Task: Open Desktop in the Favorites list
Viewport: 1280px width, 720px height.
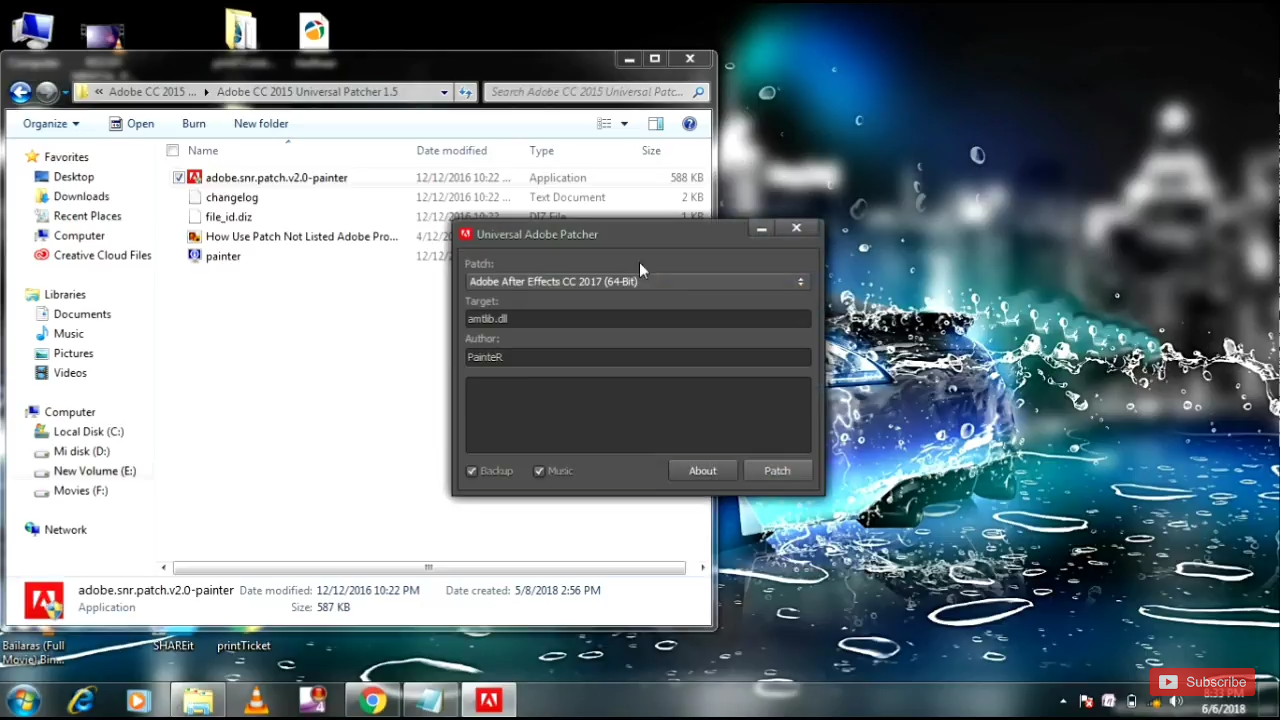Action: click(74, 177)
